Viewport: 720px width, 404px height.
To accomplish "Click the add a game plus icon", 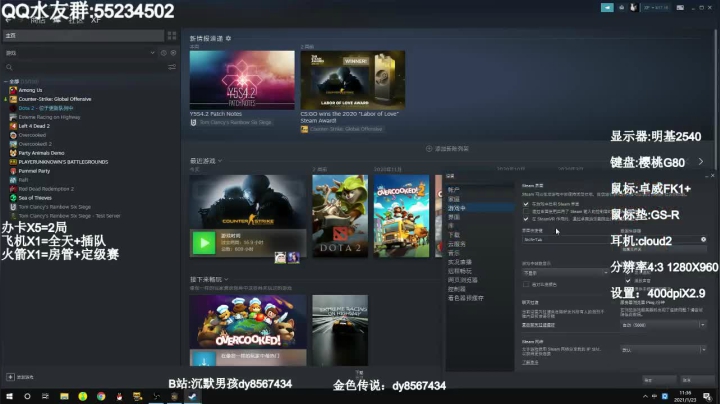I will point(10,377).
